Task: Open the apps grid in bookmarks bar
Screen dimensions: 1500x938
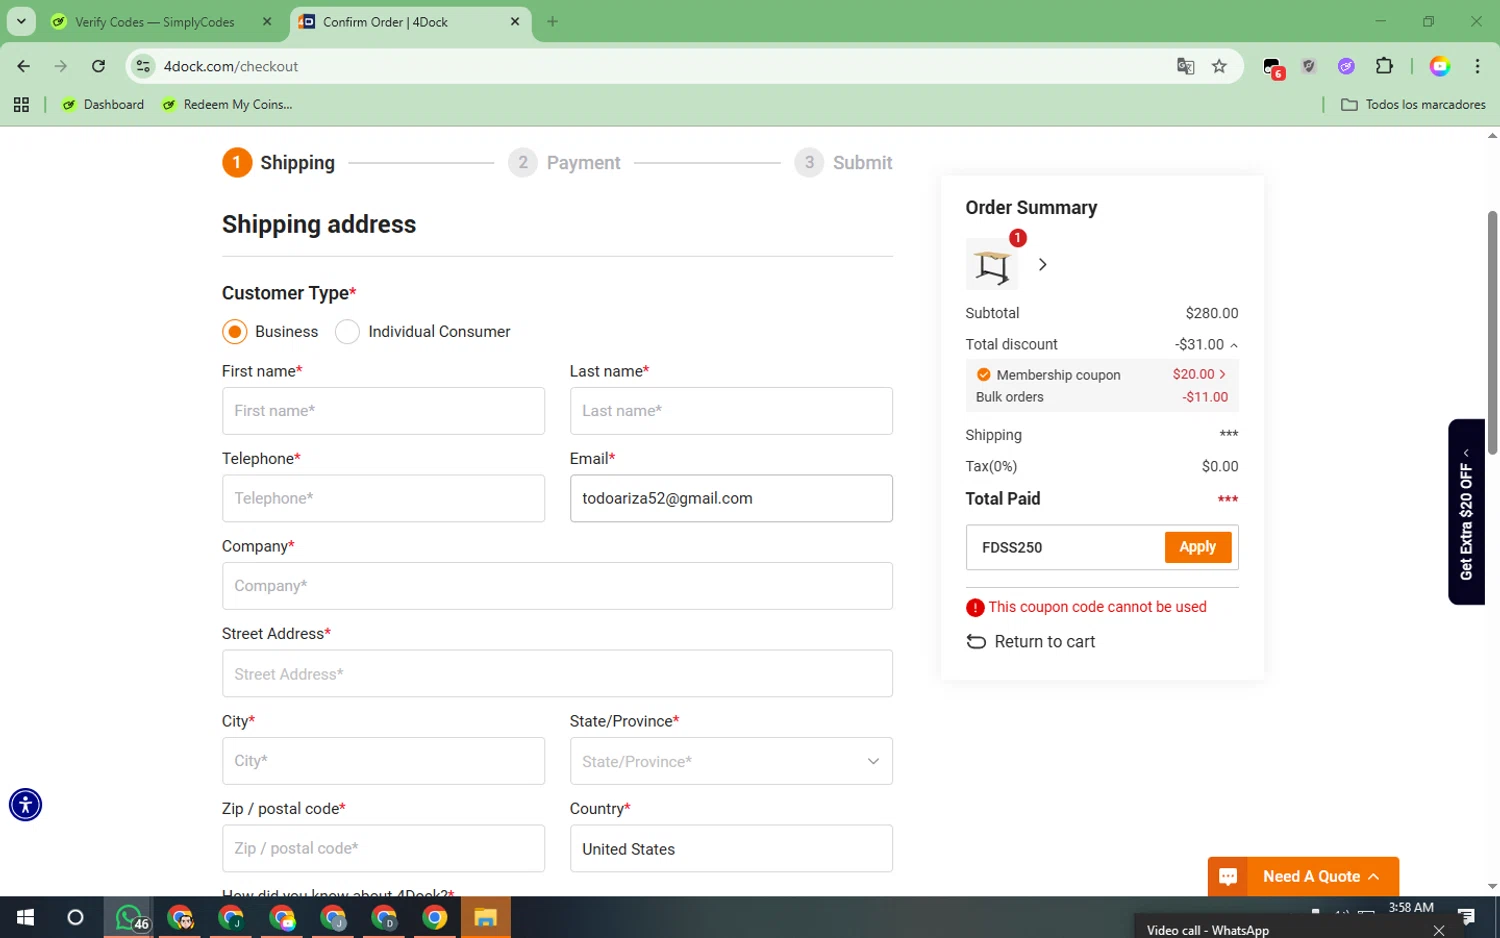Action: pos(21,104)
